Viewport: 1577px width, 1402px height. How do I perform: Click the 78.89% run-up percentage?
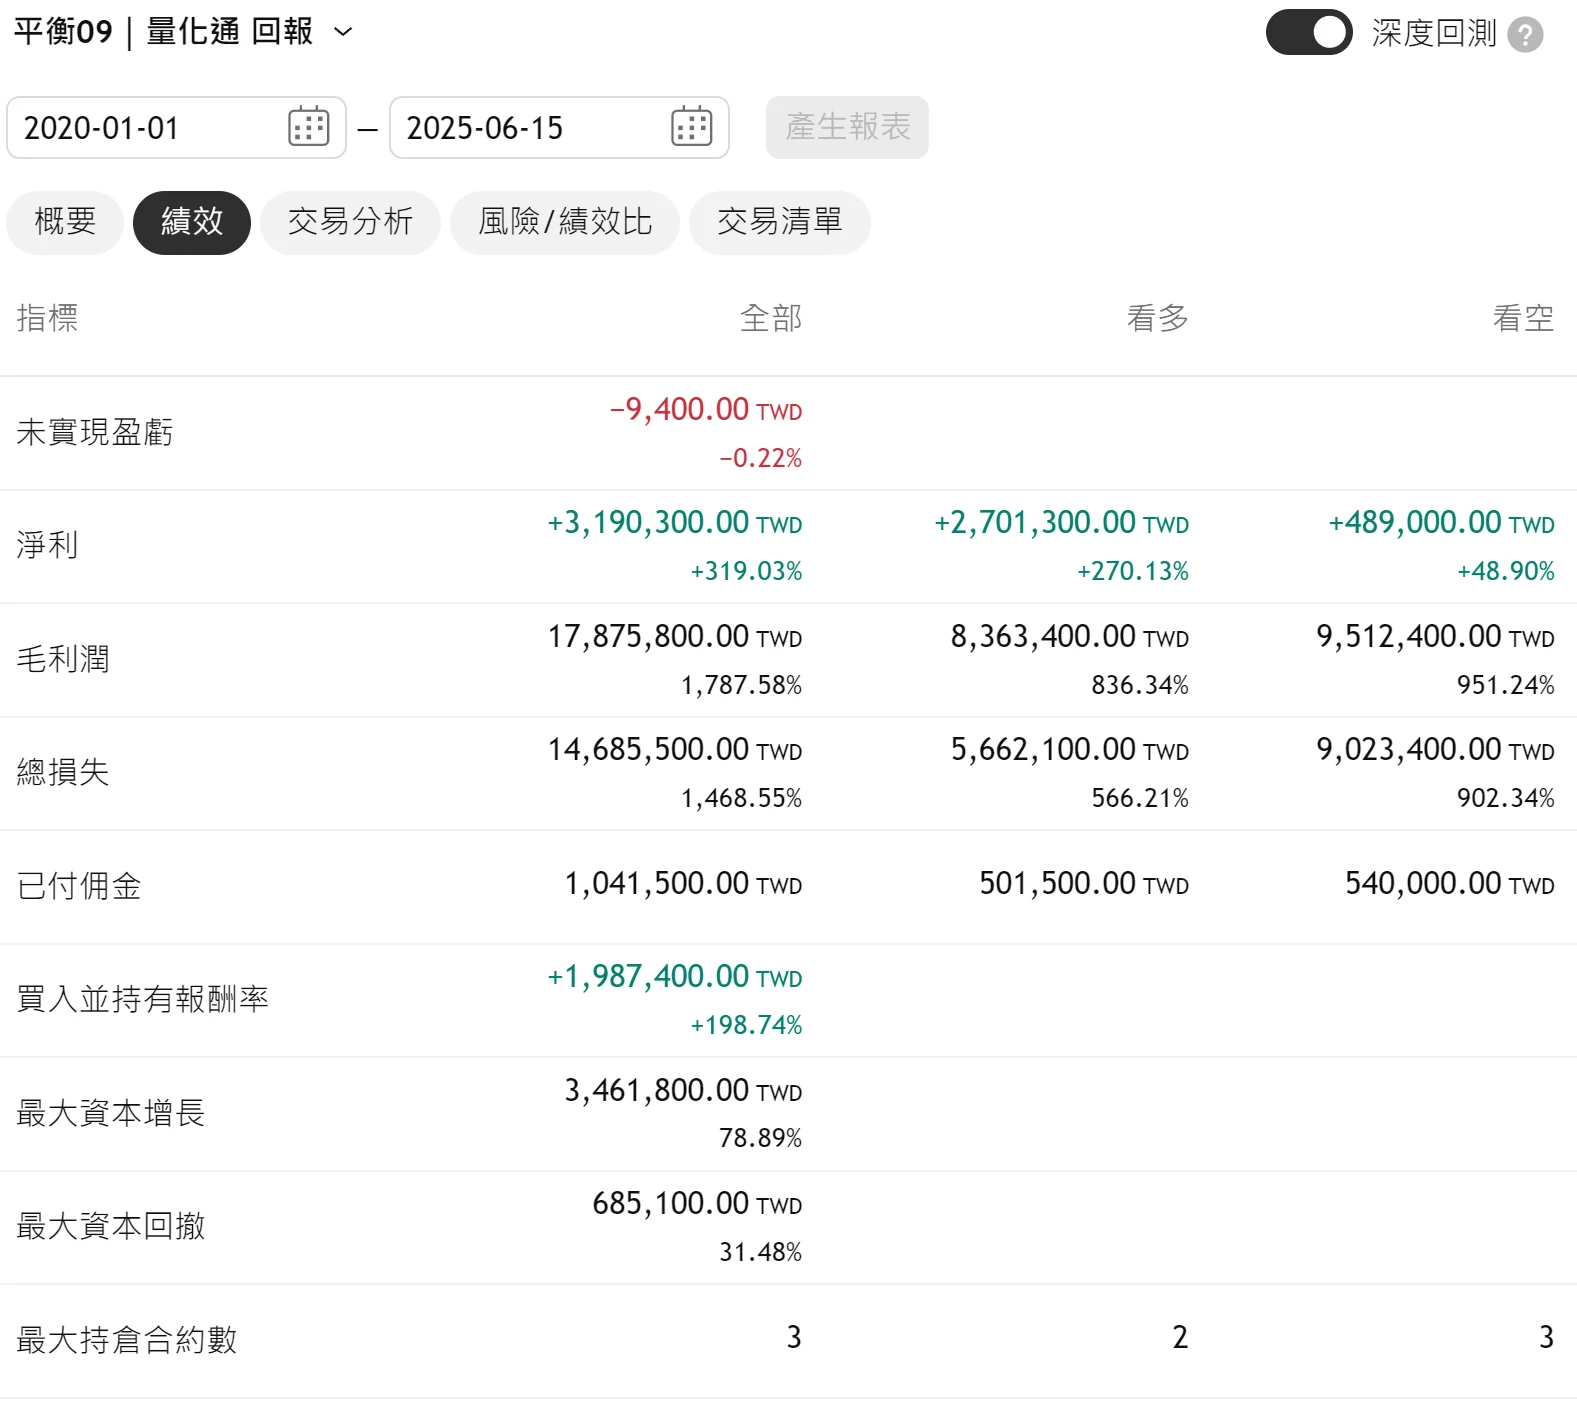coord(761,1138)
